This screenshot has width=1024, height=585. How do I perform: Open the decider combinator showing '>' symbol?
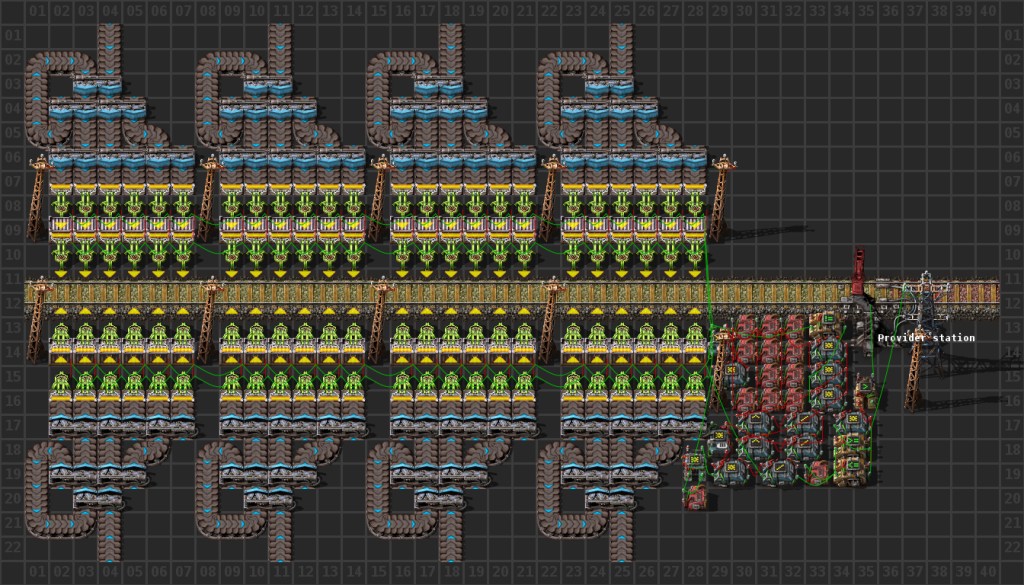click(865, 394)
